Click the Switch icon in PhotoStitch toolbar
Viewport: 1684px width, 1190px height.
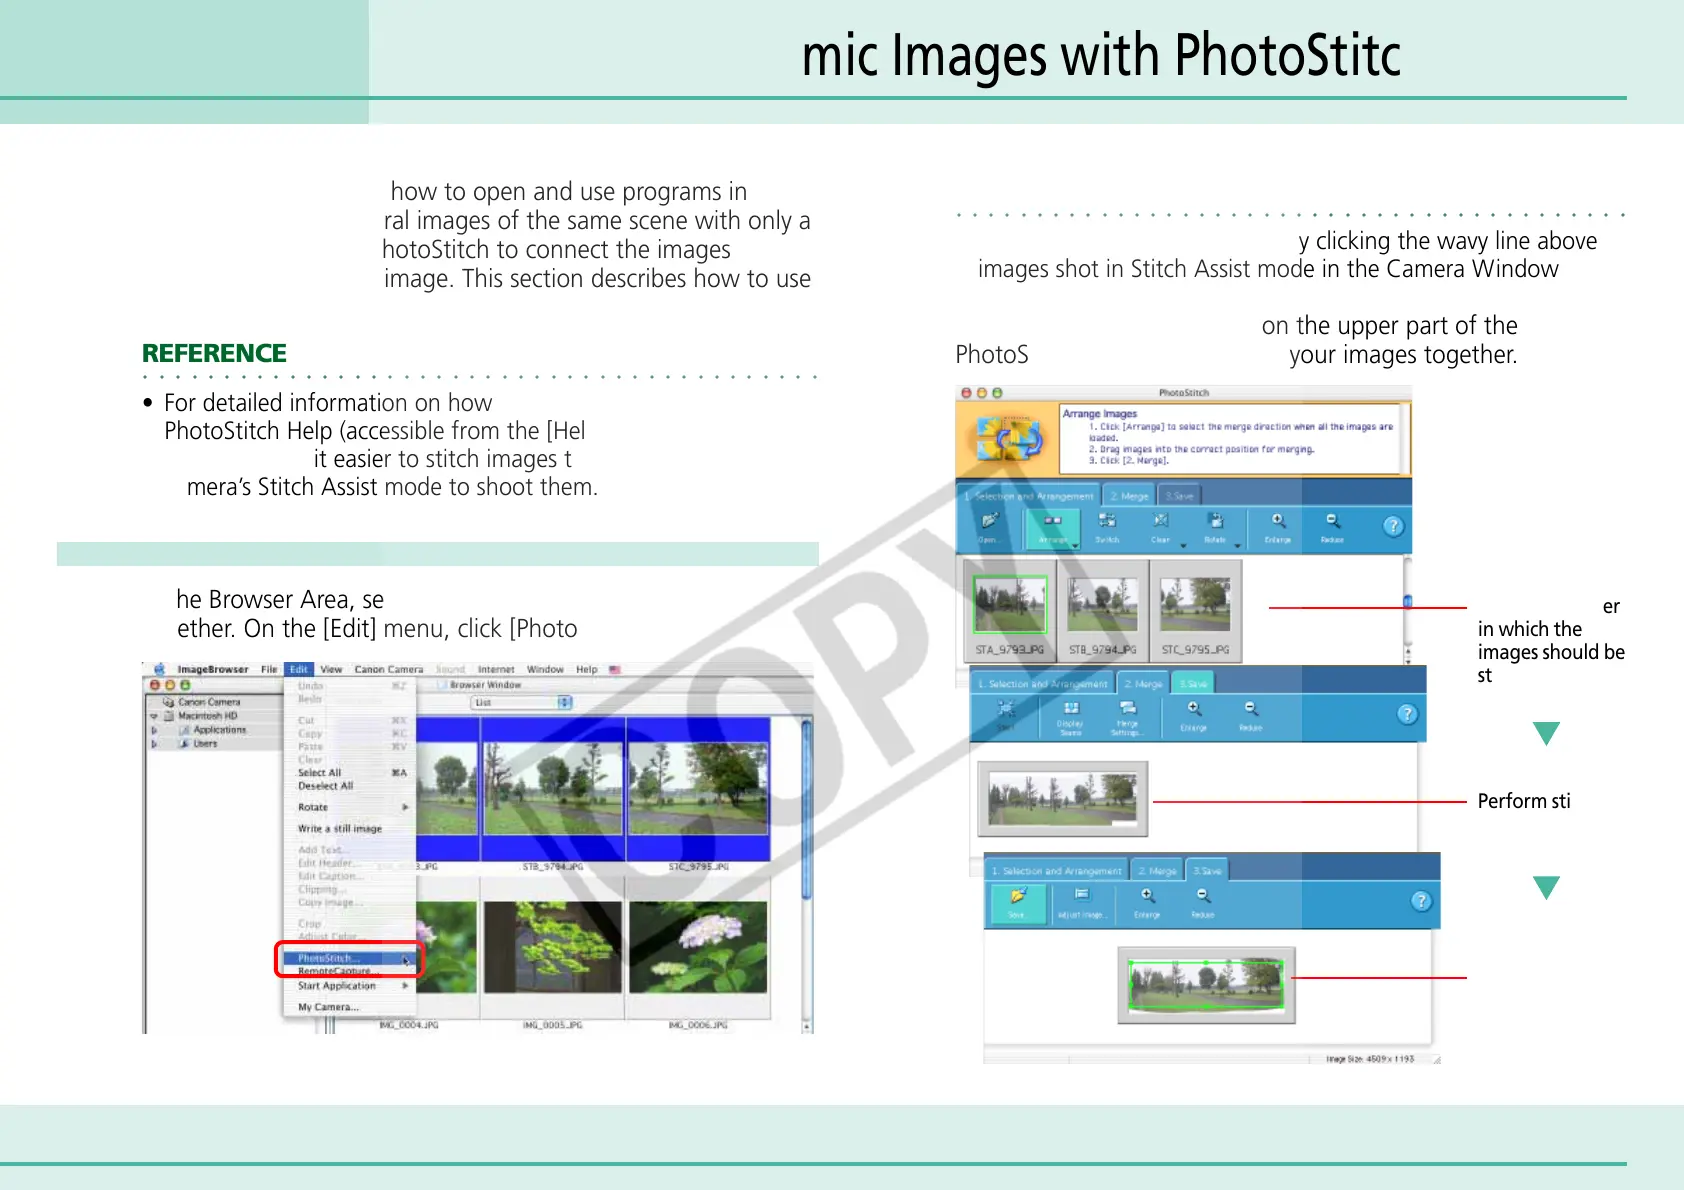click(x=1107, y=527)
